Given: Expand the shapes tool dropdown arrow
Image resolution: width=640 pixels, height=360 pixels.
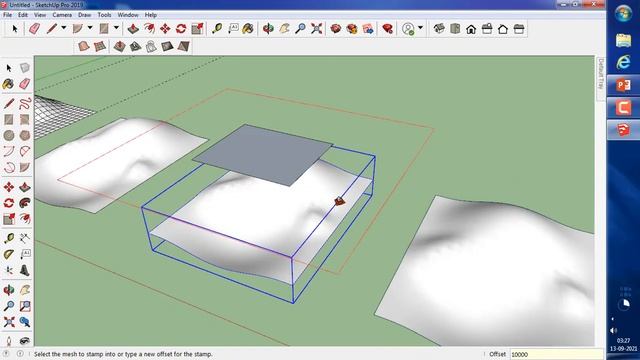Looking at the screenshot, I should coord(116,28).
